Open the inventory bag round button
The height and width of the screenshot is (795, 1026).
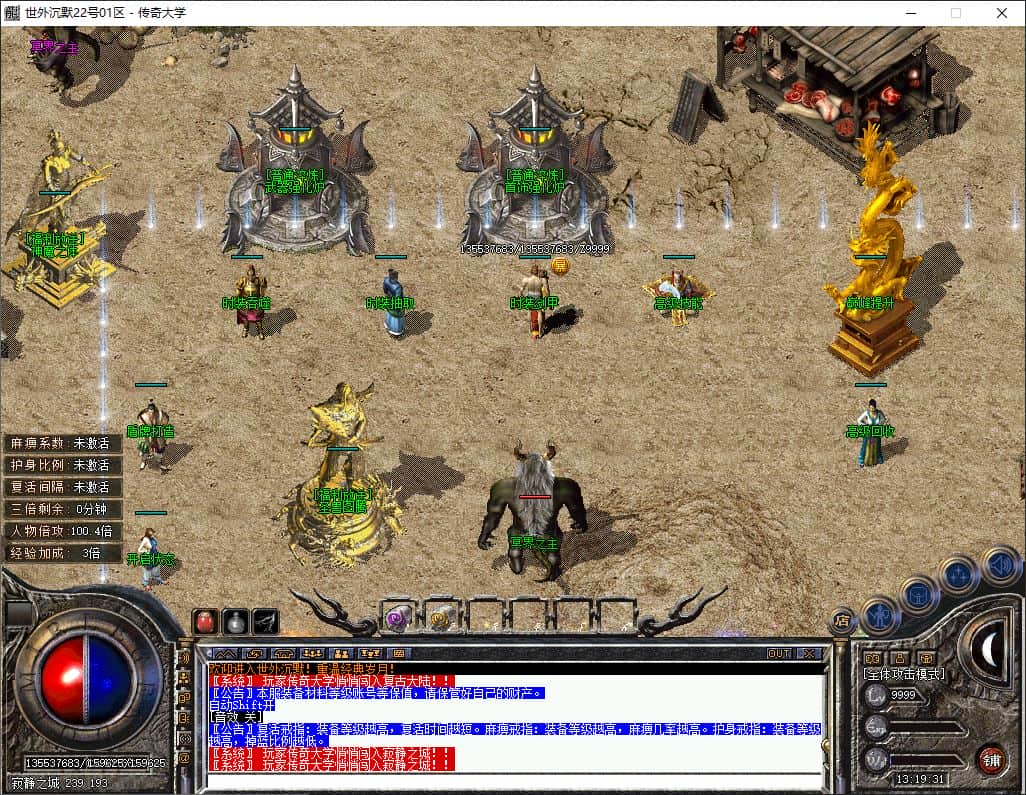click(917, 595)
